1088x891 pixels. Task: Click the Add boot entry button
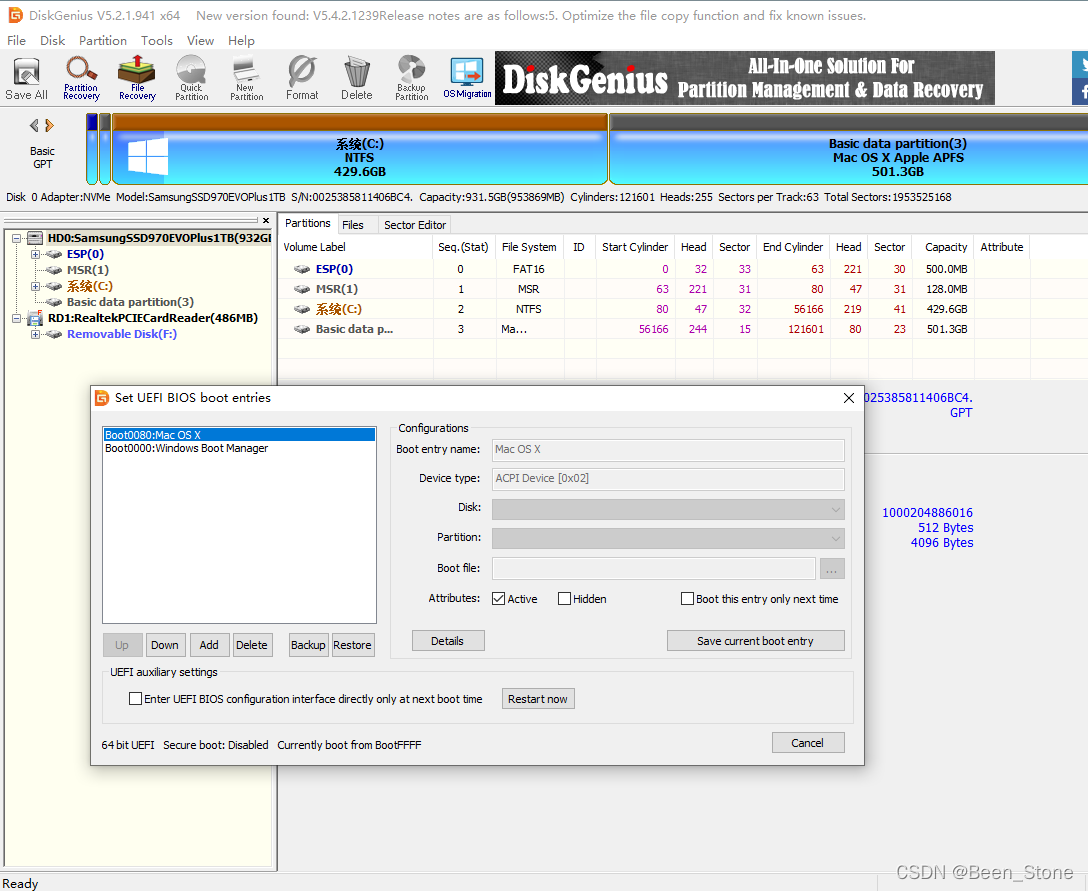coord(209,645)
